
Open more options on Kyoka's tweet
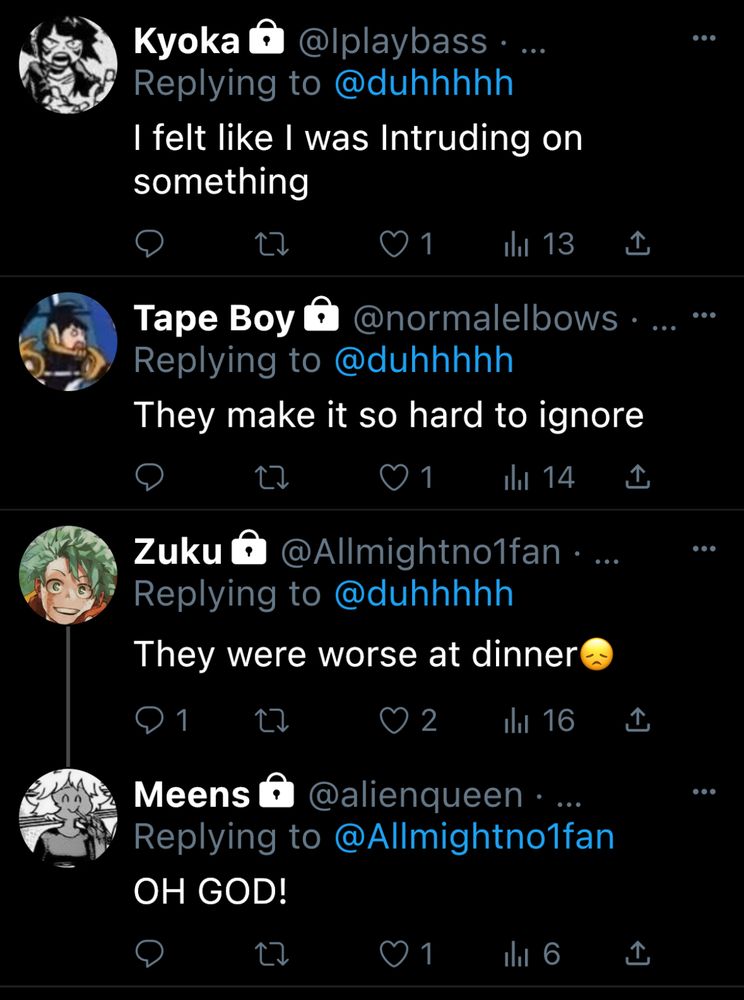pos(704,38)
